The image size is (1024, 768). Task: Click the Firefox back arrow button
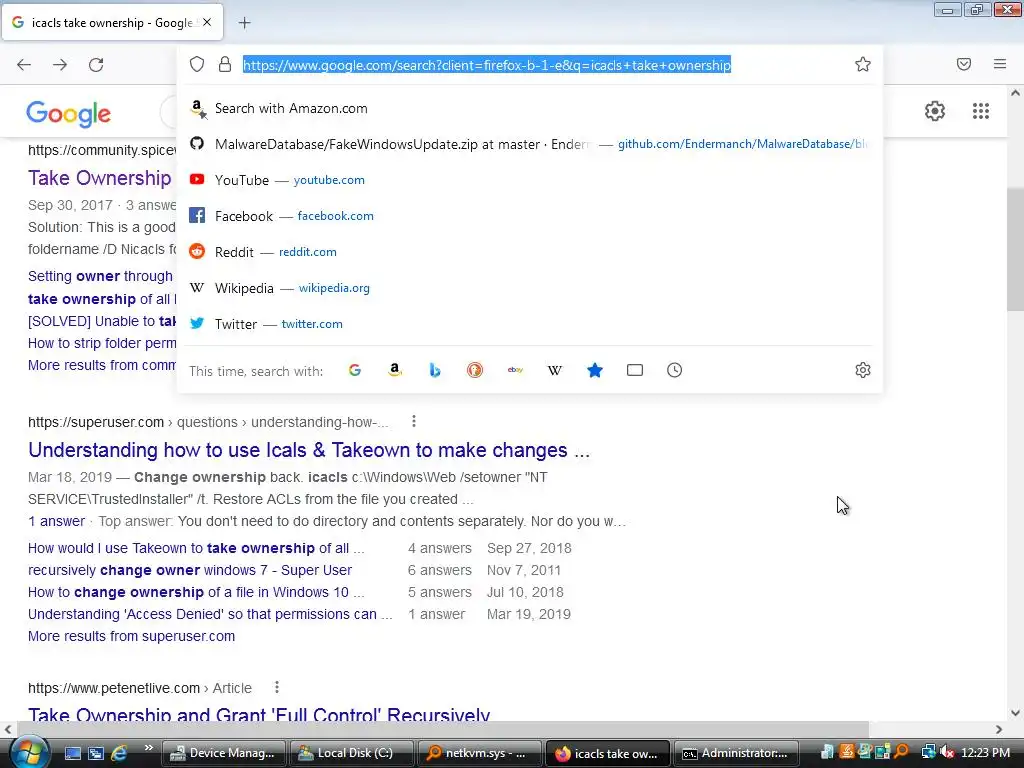coord(24,65)
